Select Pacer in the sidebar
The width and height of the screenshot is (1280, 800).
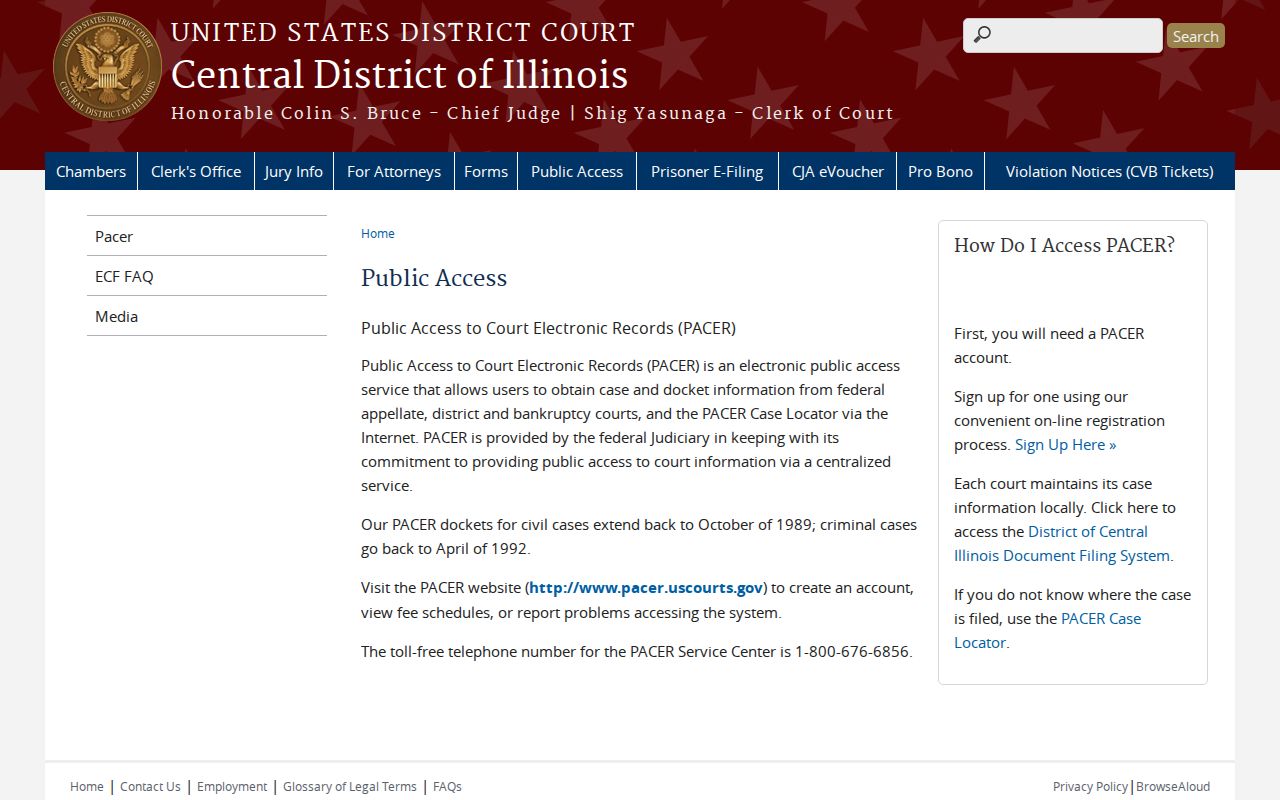tap(207, 236)
